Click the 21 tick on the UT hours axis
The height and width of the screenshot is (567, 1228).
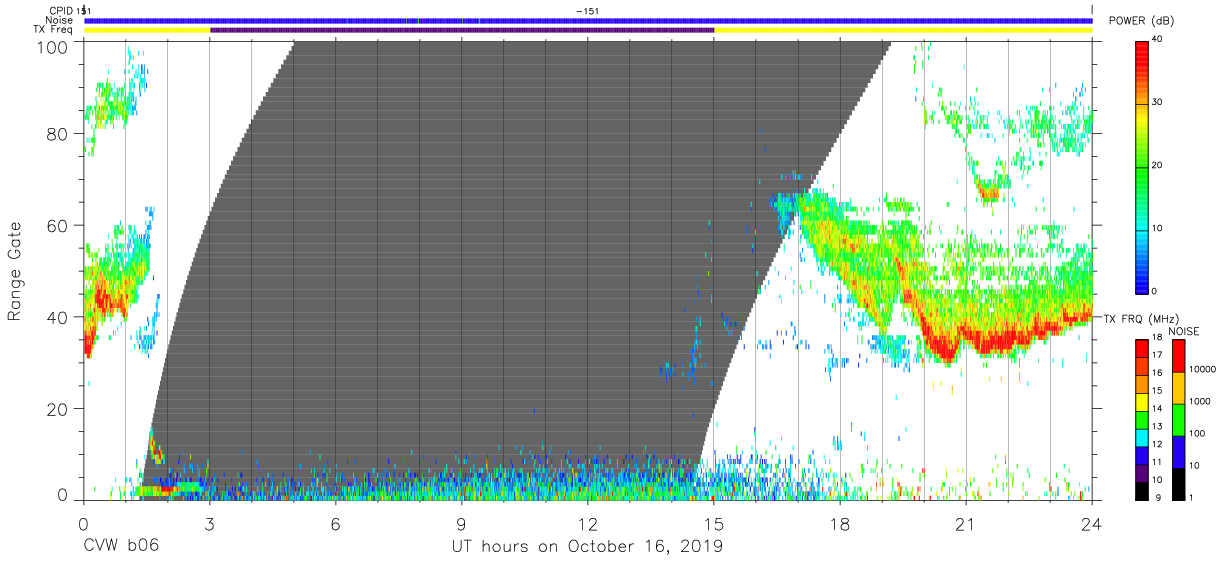click(x=966, y=523)
